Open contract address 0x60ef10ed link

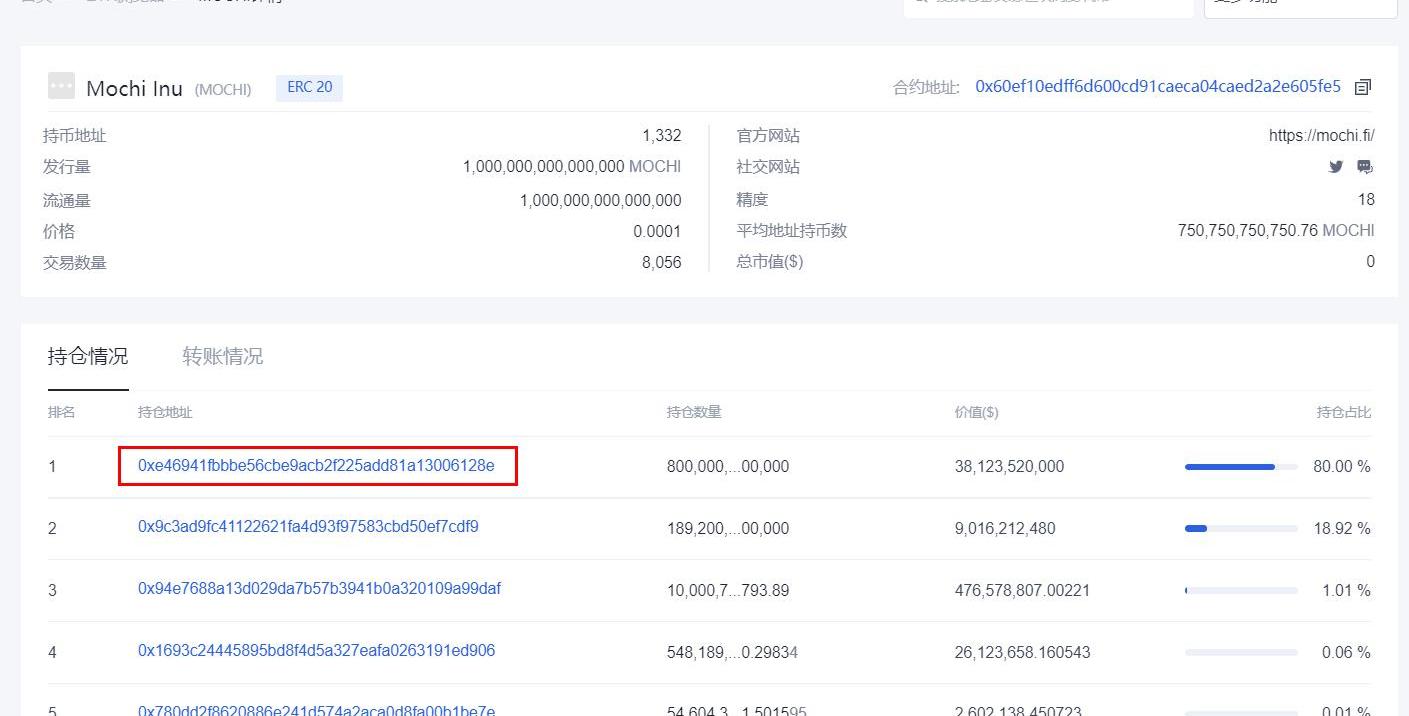pyautogui.click(x=1157, y=87)
